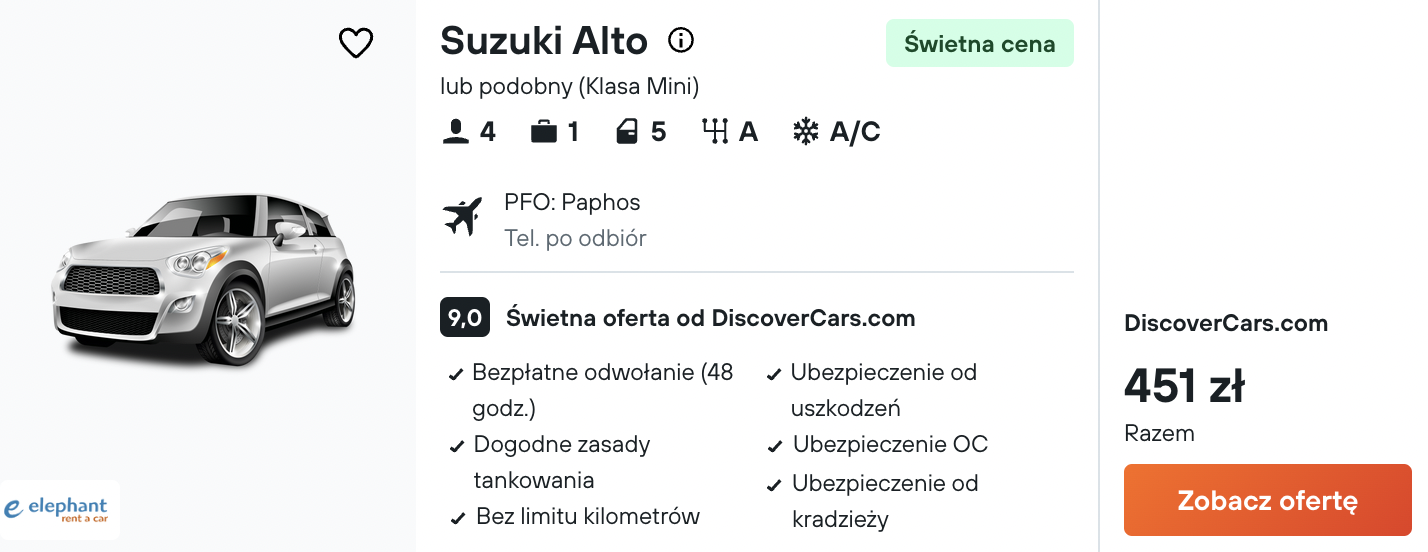
Task: Click the PFO: Paphos location text
Action: [x=572, y=202]
